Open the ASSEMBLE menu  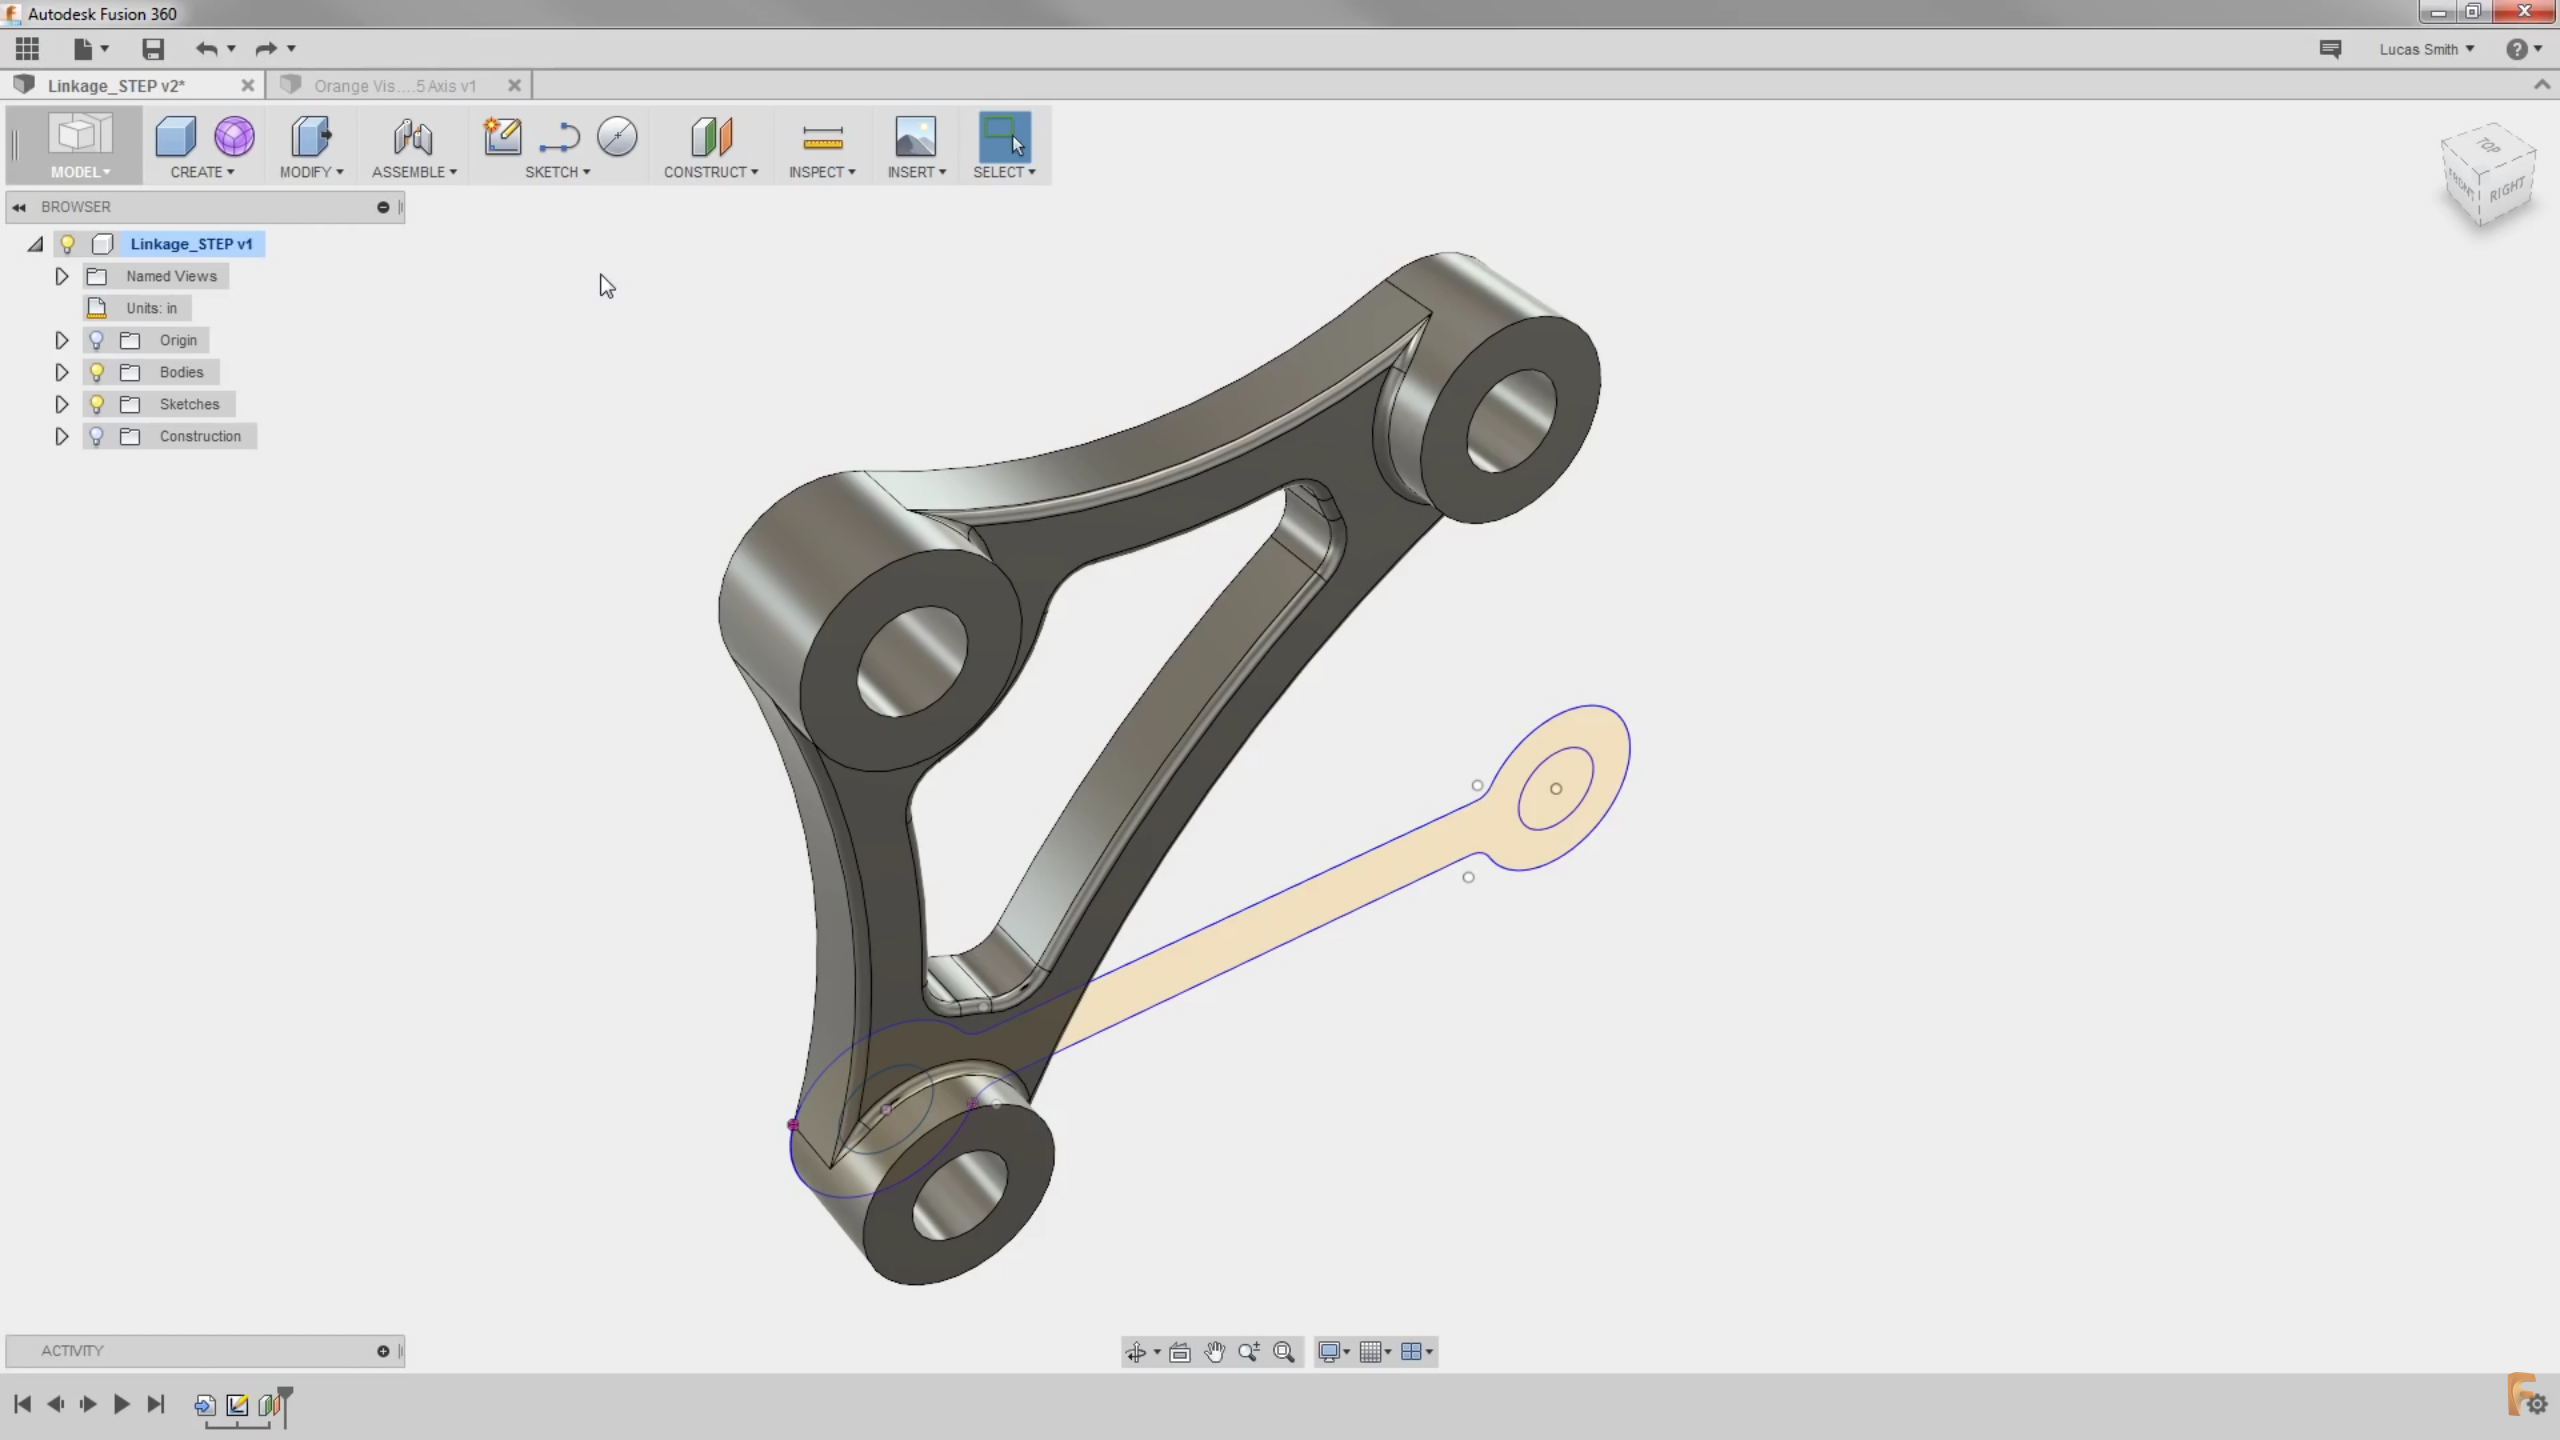point(414,172)
